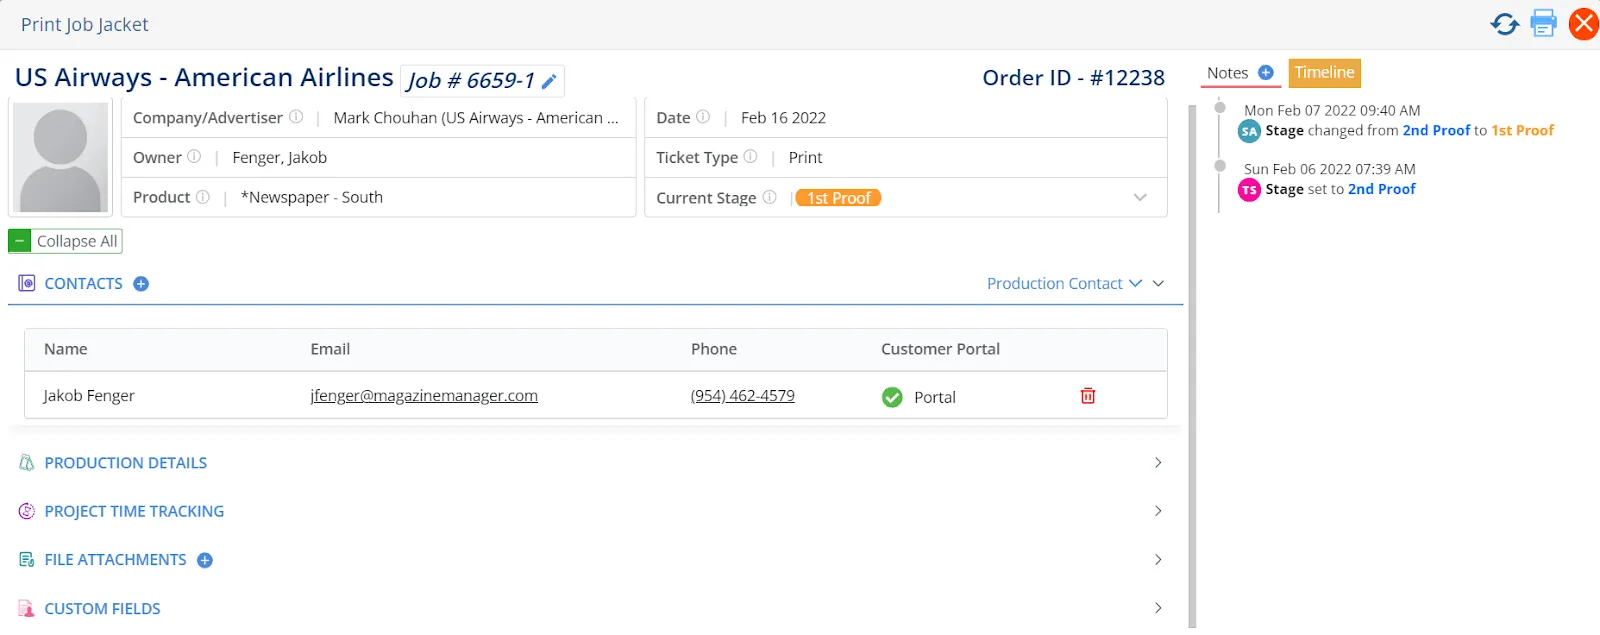Switch to the Notes tab
The image size is (1600, 635).
1227,73
